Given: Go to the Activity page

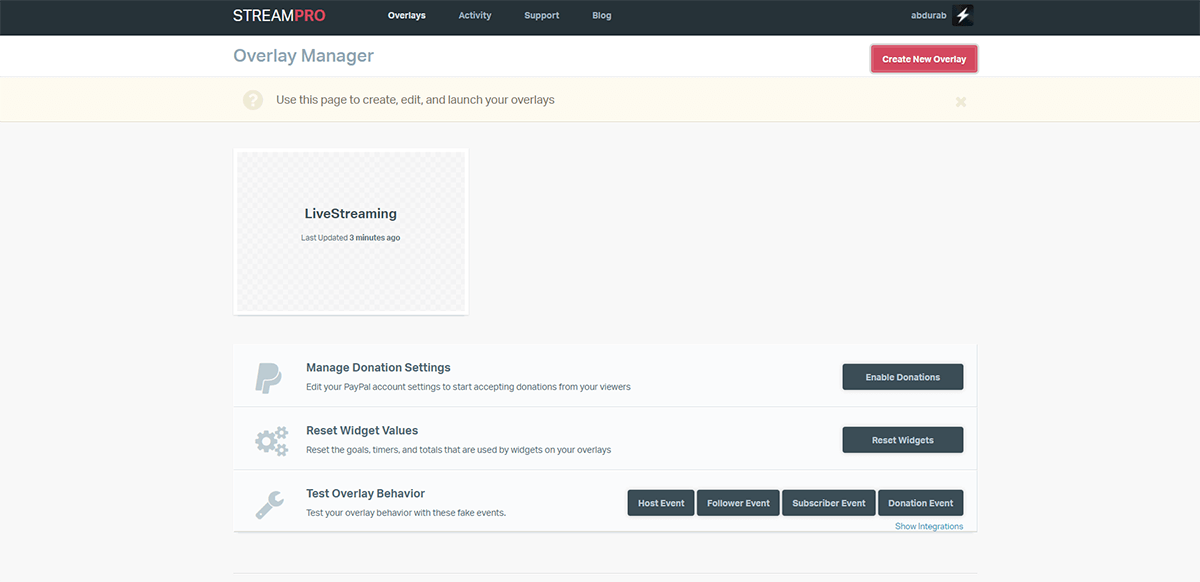Looking at the screenshot, I should [x=475, y=16].
